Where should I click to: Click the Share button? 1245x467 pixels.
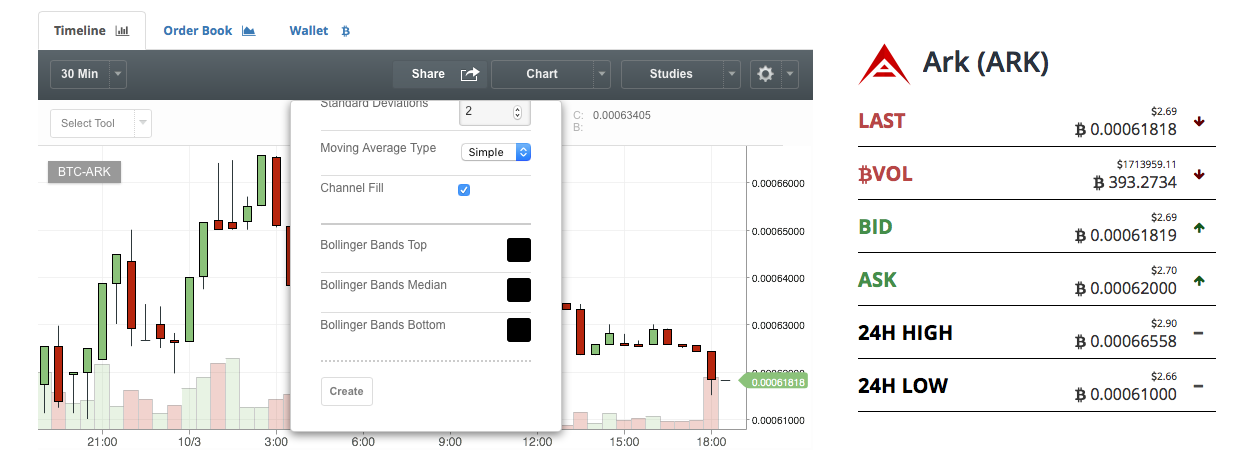click(x=438, y=74)
